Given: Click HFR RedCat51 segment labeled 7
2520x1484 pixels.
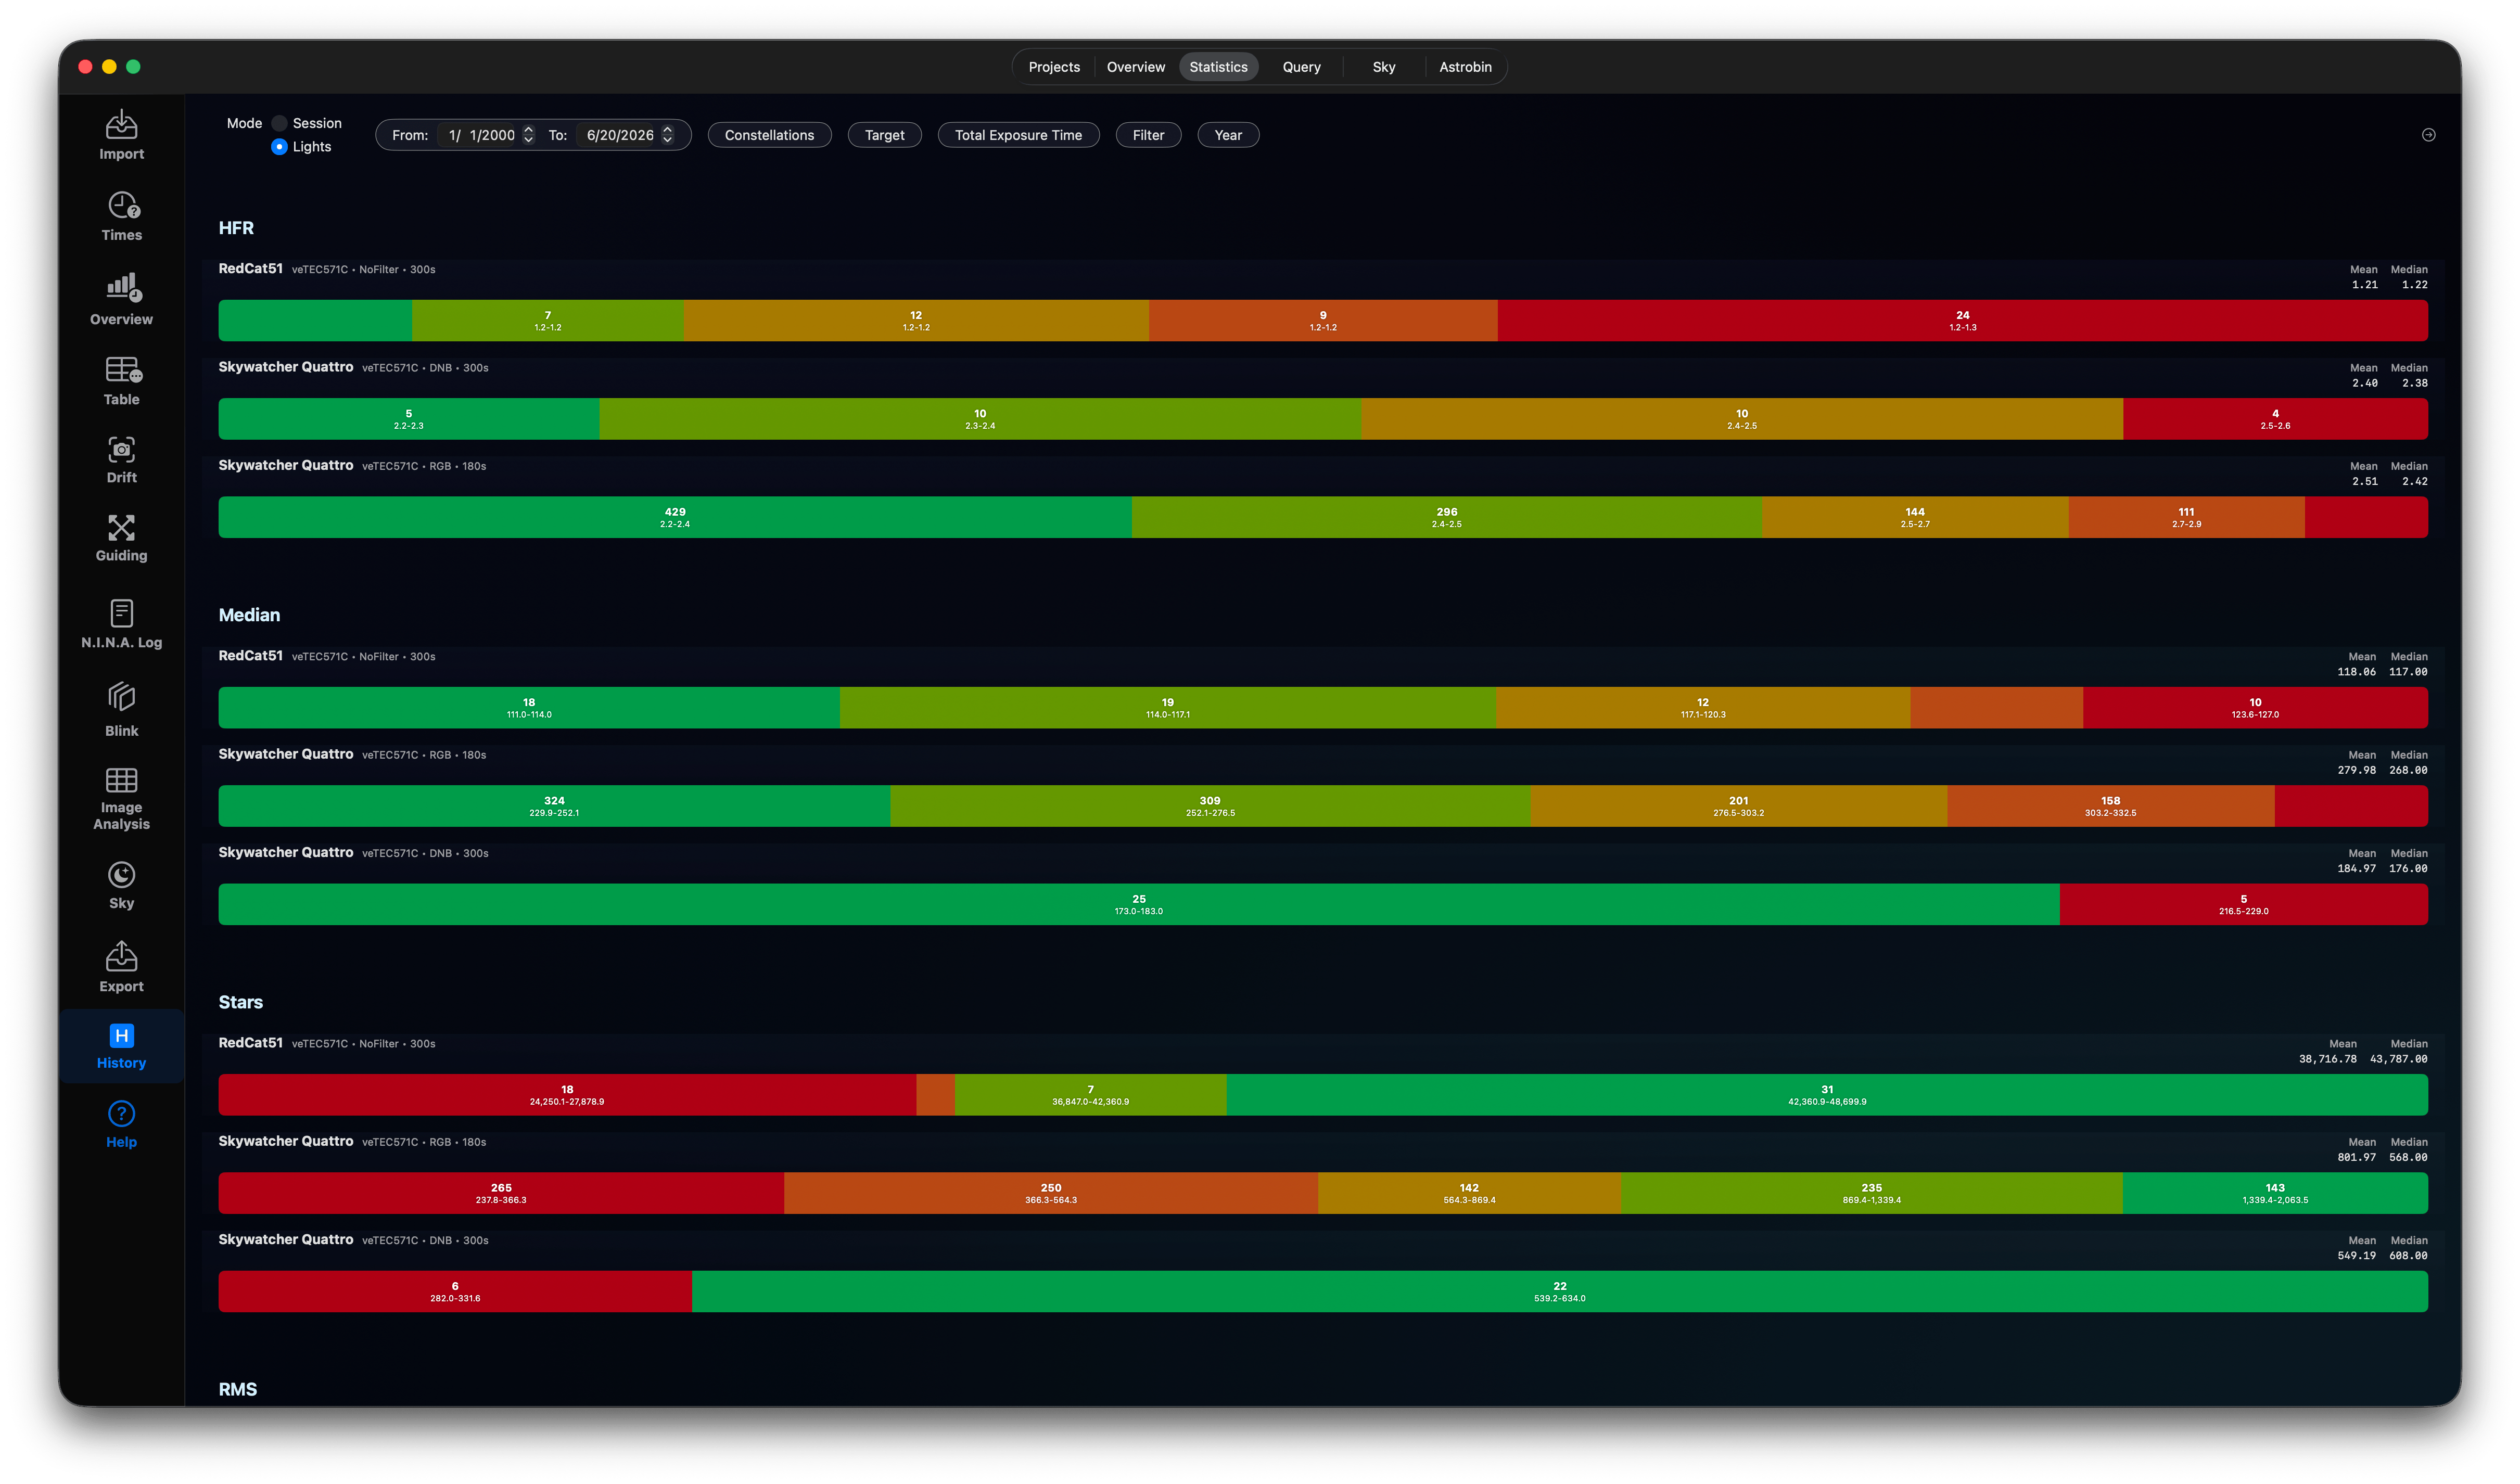Looking at the screenshot, I should (547, 320).
